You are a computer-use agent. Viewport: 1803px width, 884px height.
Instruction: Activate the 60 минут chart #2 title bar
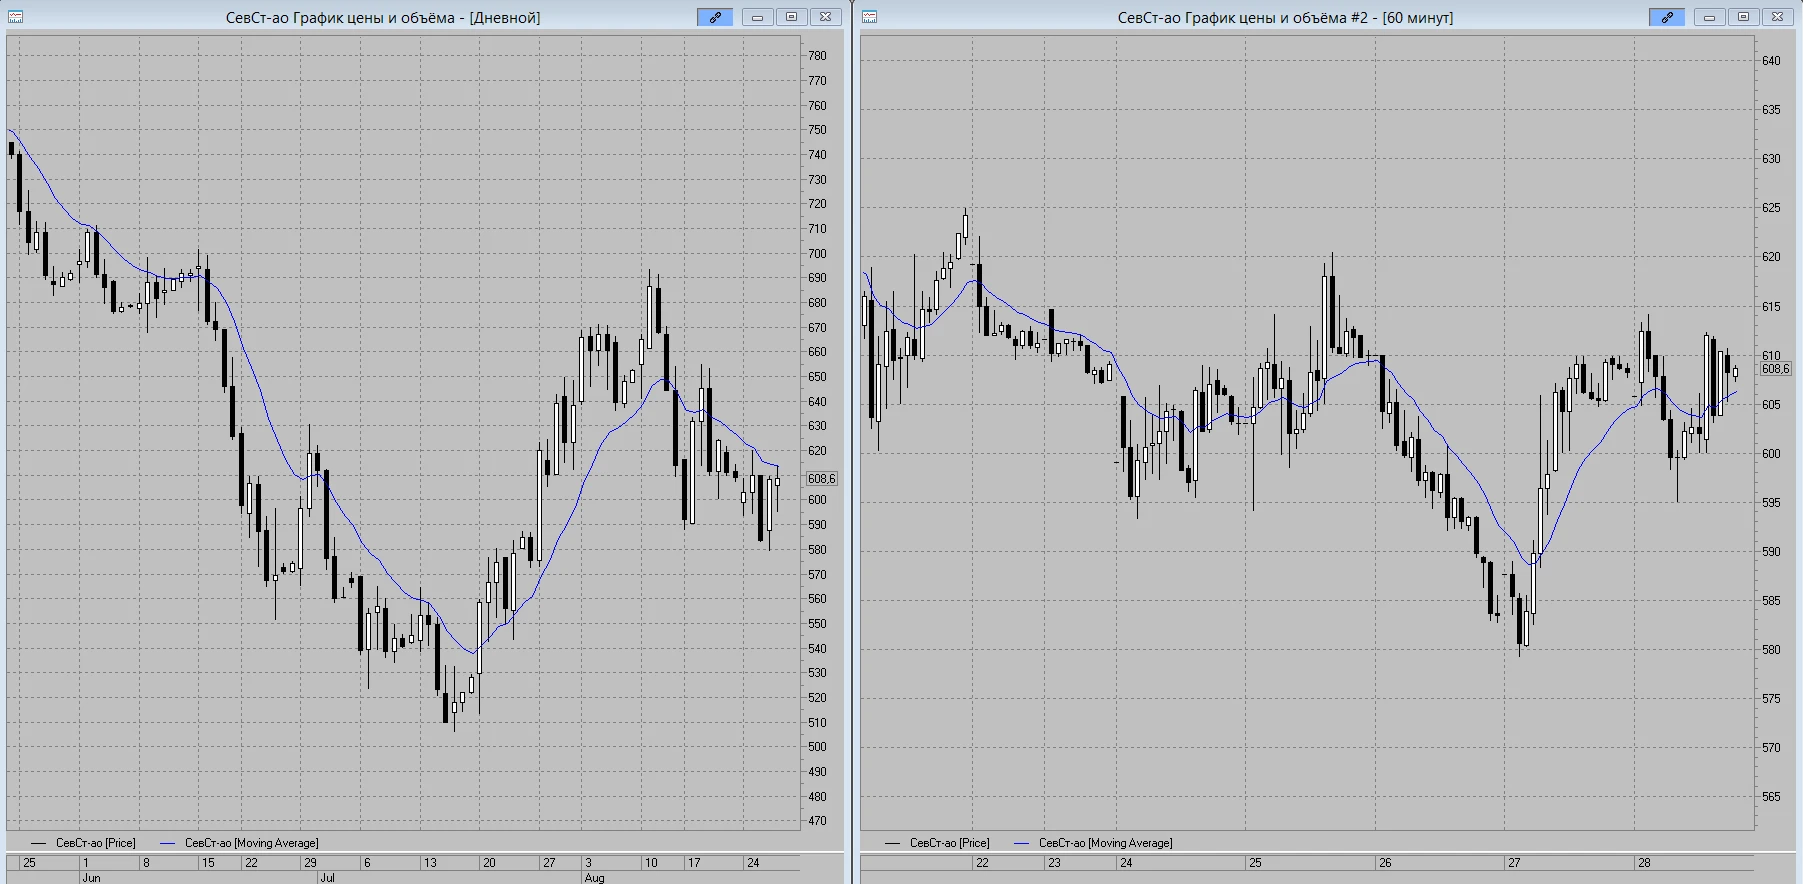tap(1285, 17)
